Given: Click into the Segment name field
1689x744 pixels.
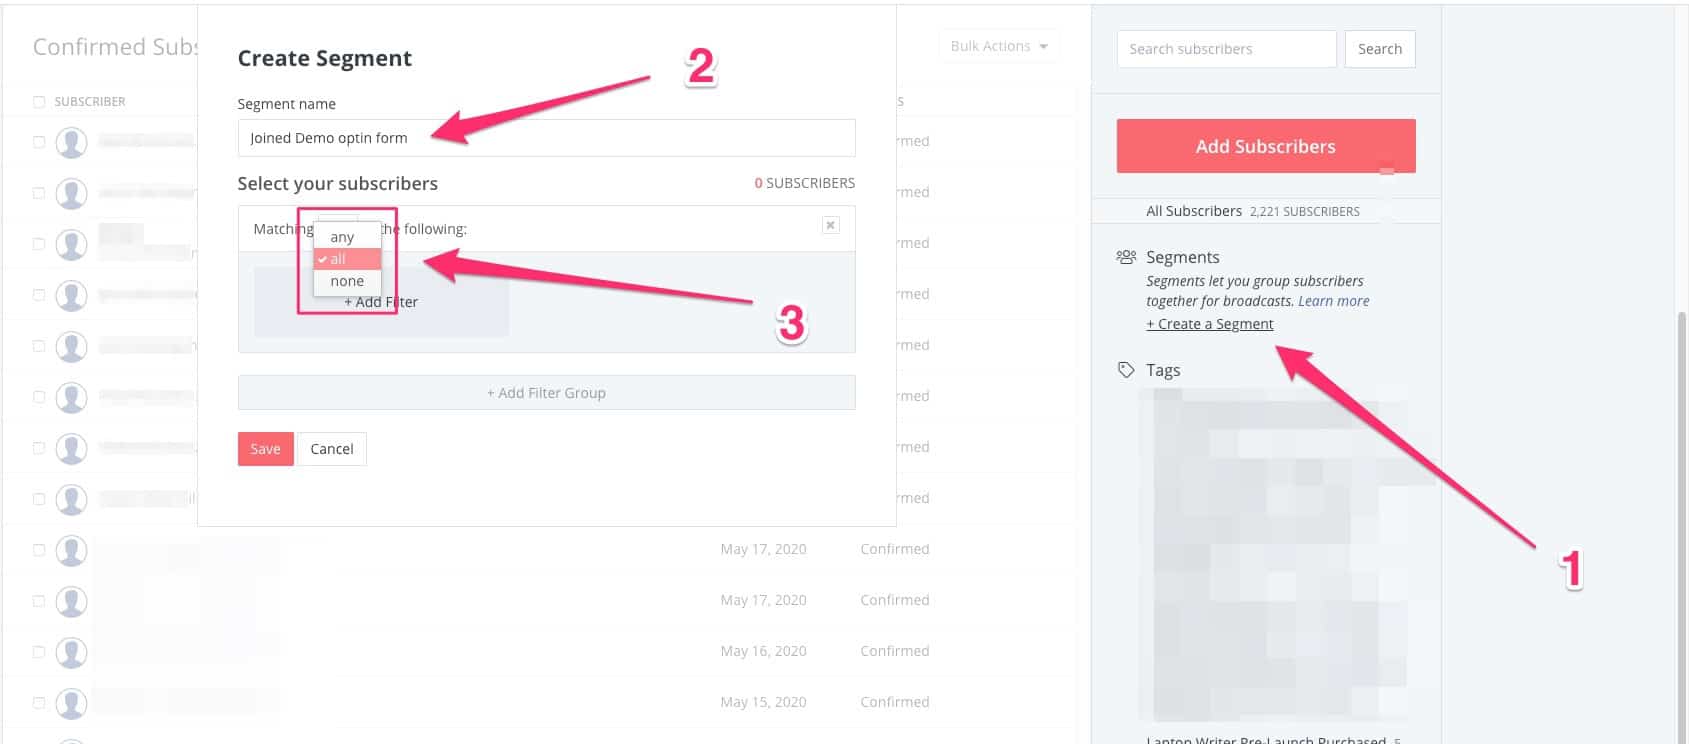Looking at the screenshot, I should pos(546,138).
